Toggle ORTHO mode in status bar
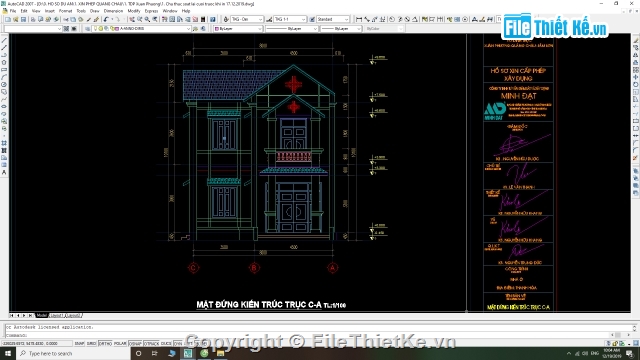The height and width of the screenshot is (360, 640). [x=105, y=344]
